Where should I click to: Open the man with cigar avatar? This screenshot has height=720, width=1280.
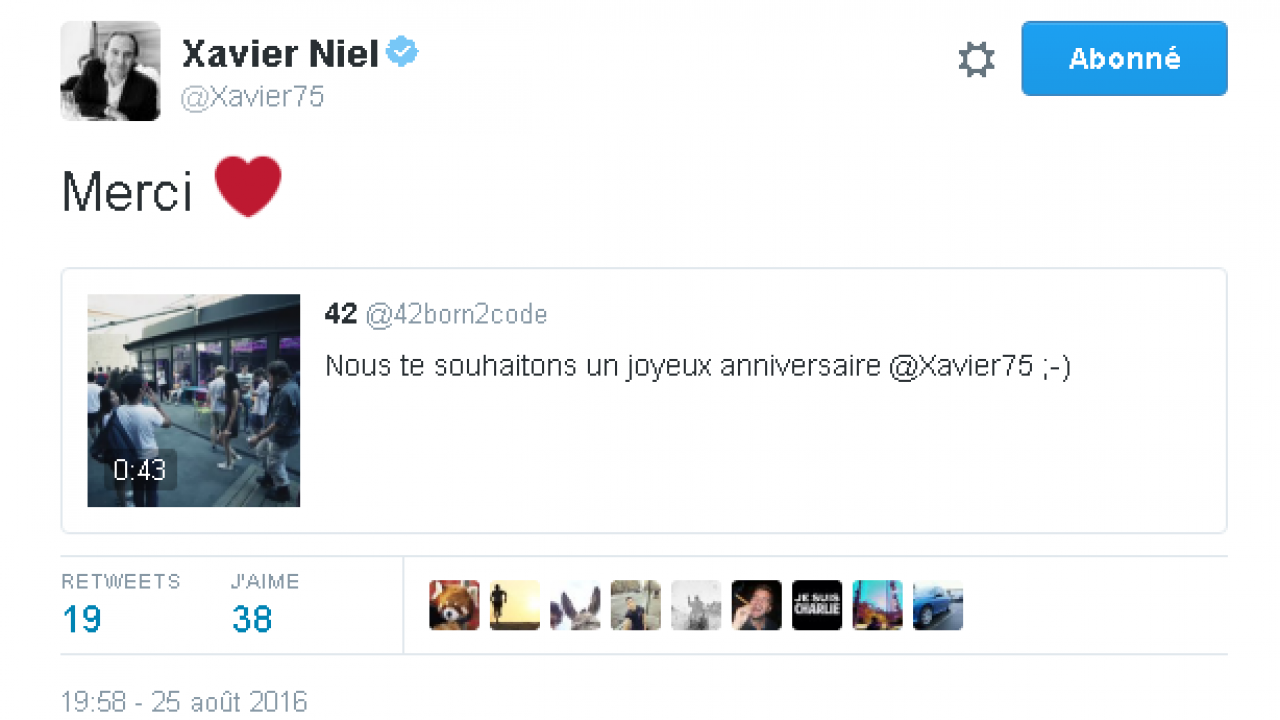click(x=757, y=605)
